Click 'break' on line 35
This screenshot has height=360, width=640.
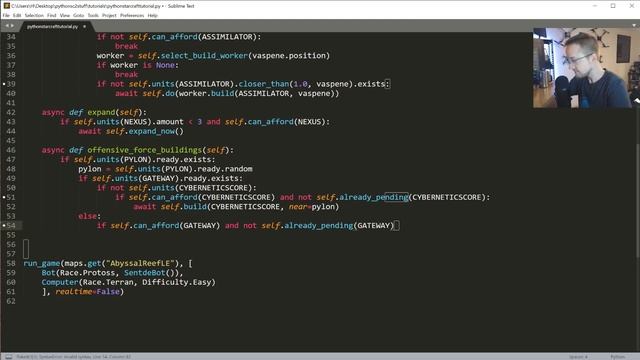[x=127, y=46]
